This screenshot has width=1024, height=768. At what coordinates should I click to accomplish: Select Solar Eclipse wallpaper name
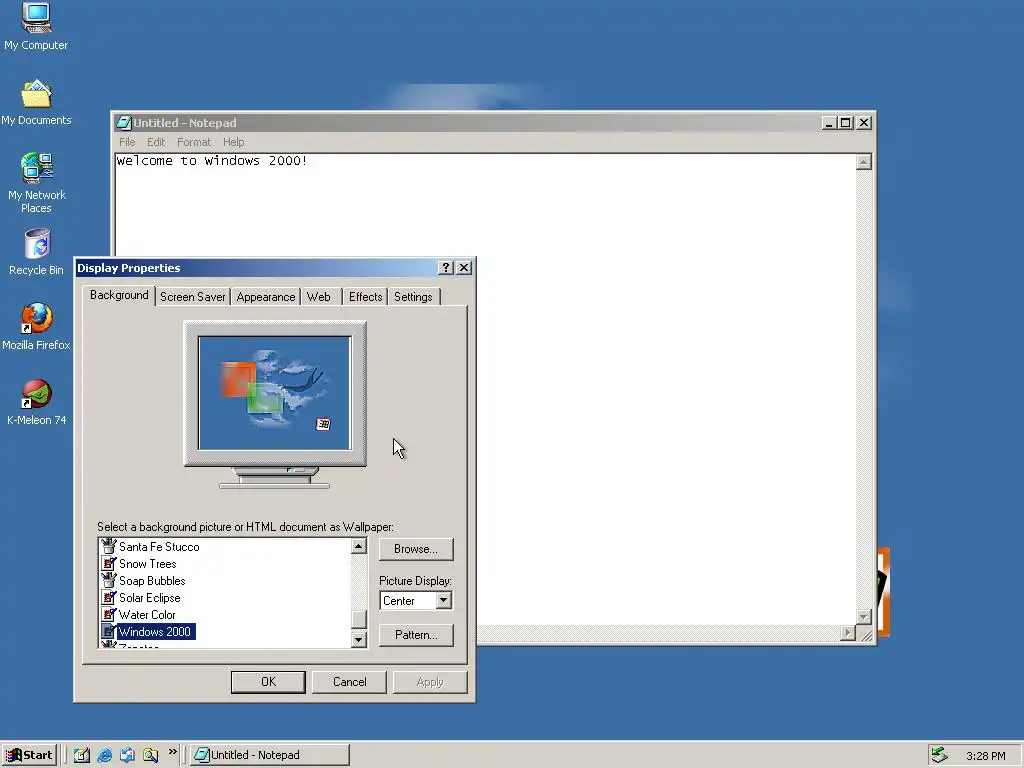click(x=150, y=598)
